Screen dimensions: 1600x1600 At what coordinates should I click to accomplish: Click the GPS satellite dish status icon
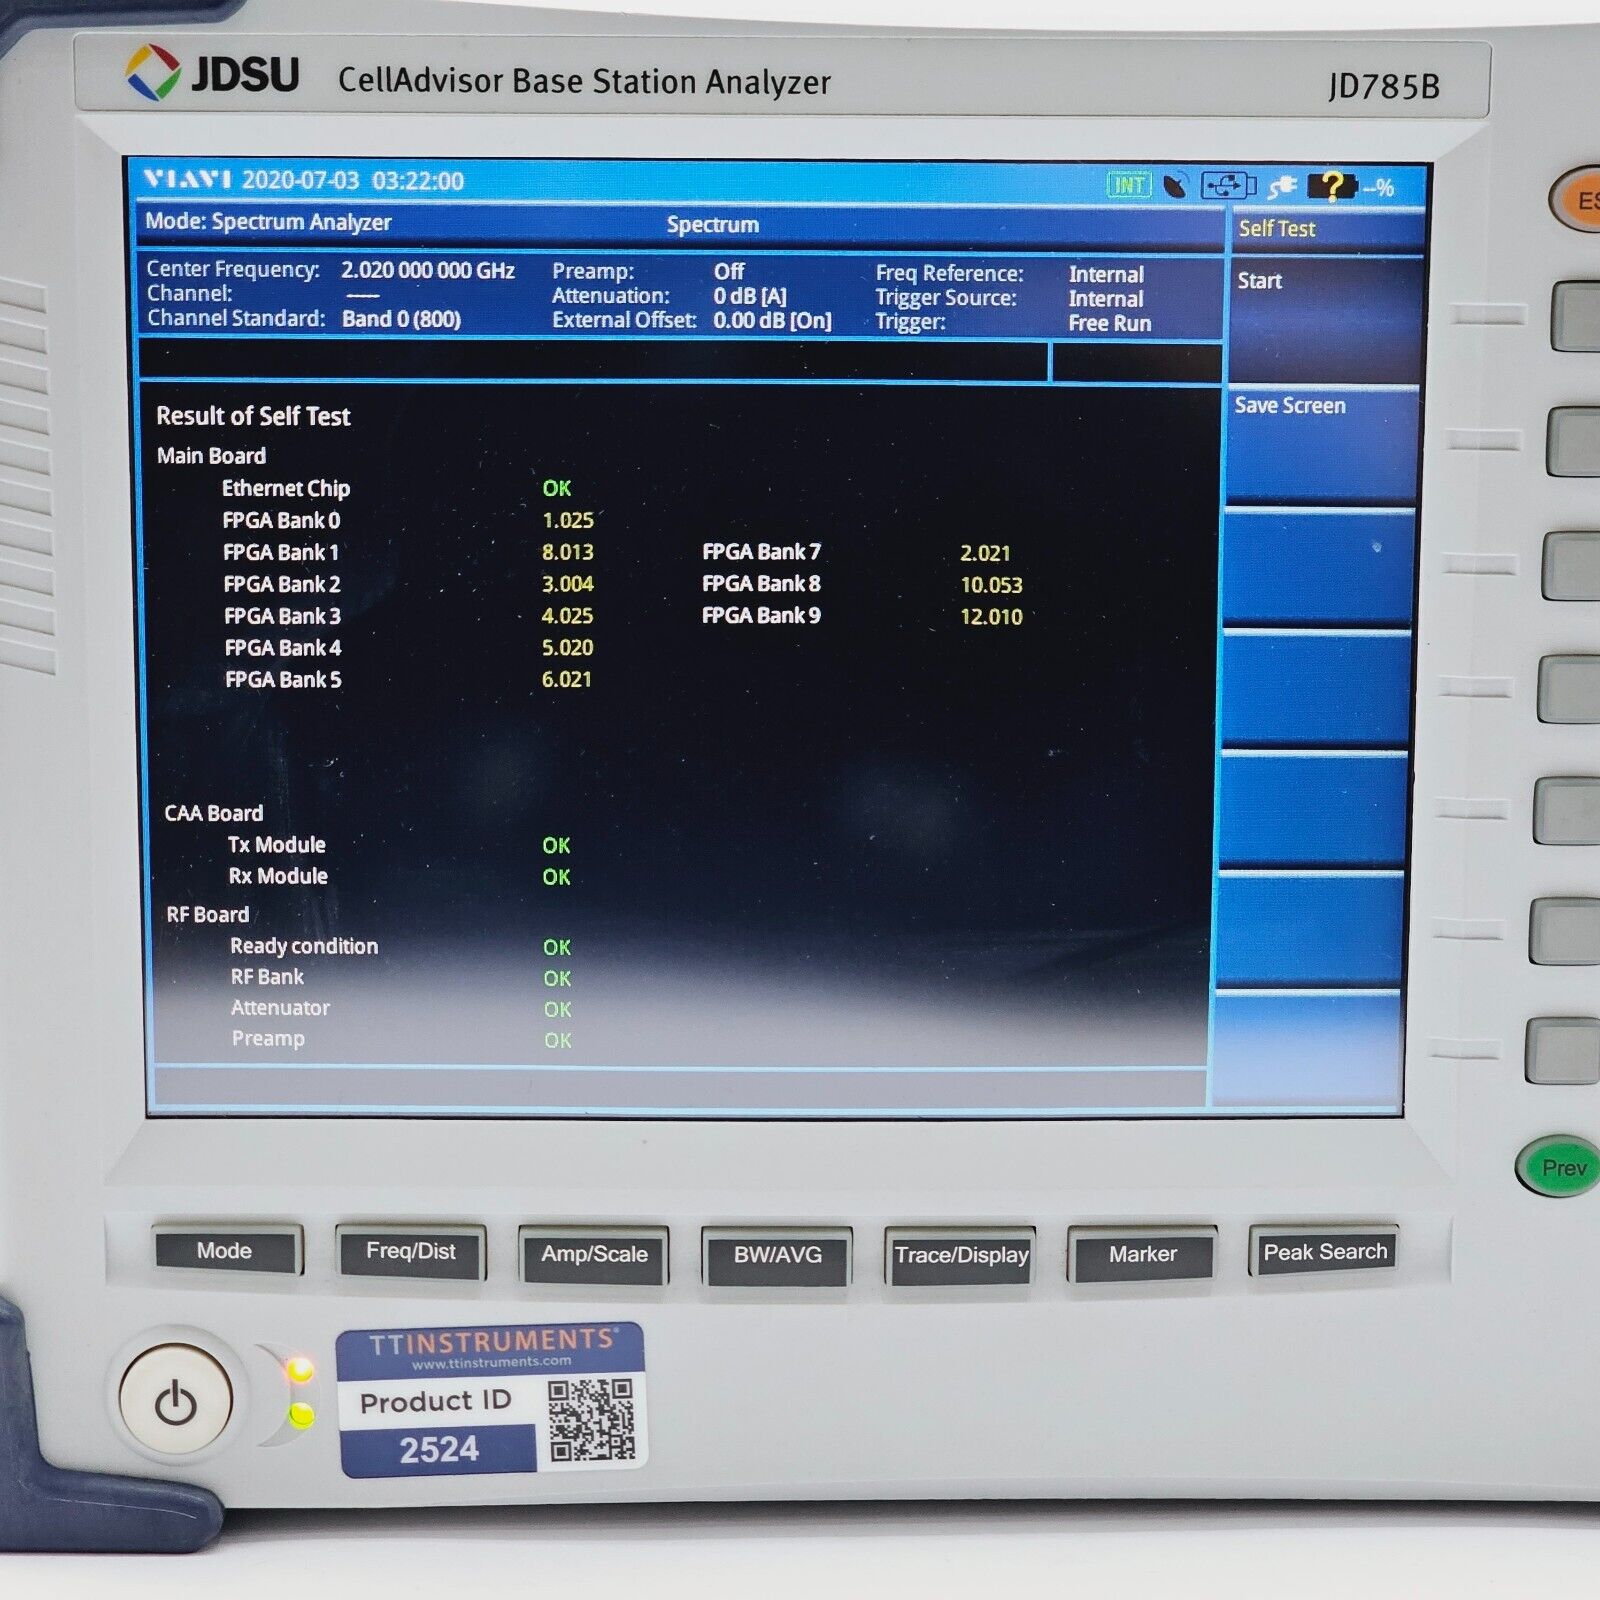(x=1176, y=185)
